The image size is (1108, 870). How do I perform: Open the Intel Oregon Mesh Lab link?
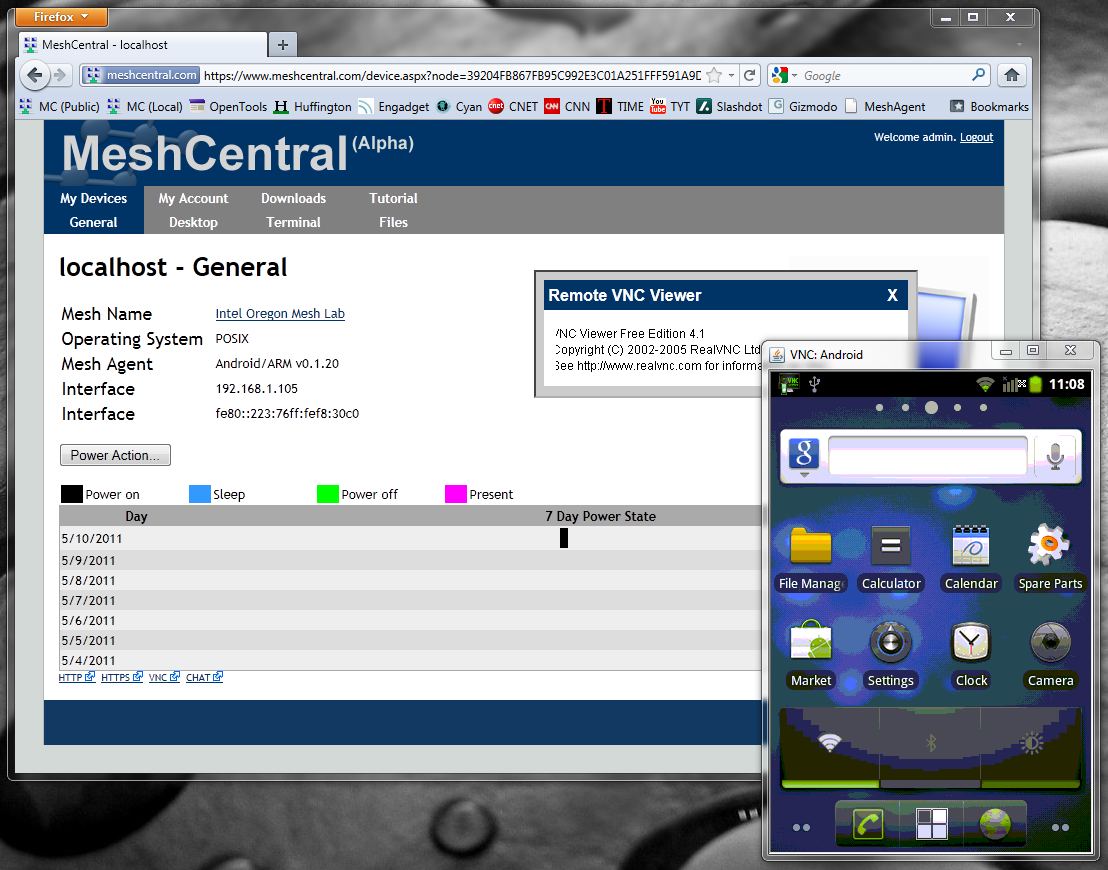280,314
